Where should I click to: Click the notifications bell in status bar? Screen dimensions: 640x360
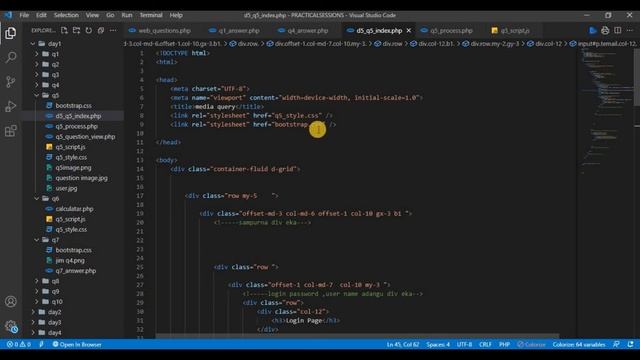631,344
